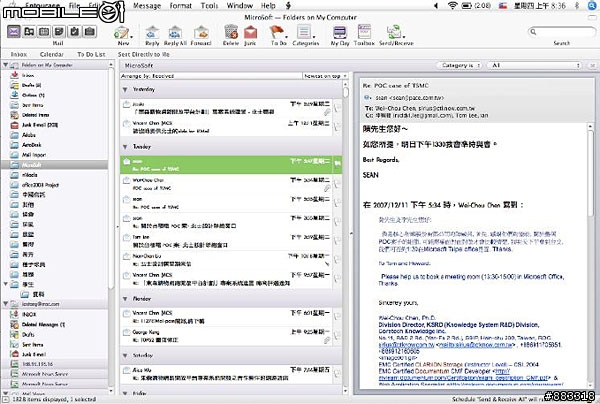Click the mailto link in email signature
The image size is (600, 404).
tap(476, 345)
